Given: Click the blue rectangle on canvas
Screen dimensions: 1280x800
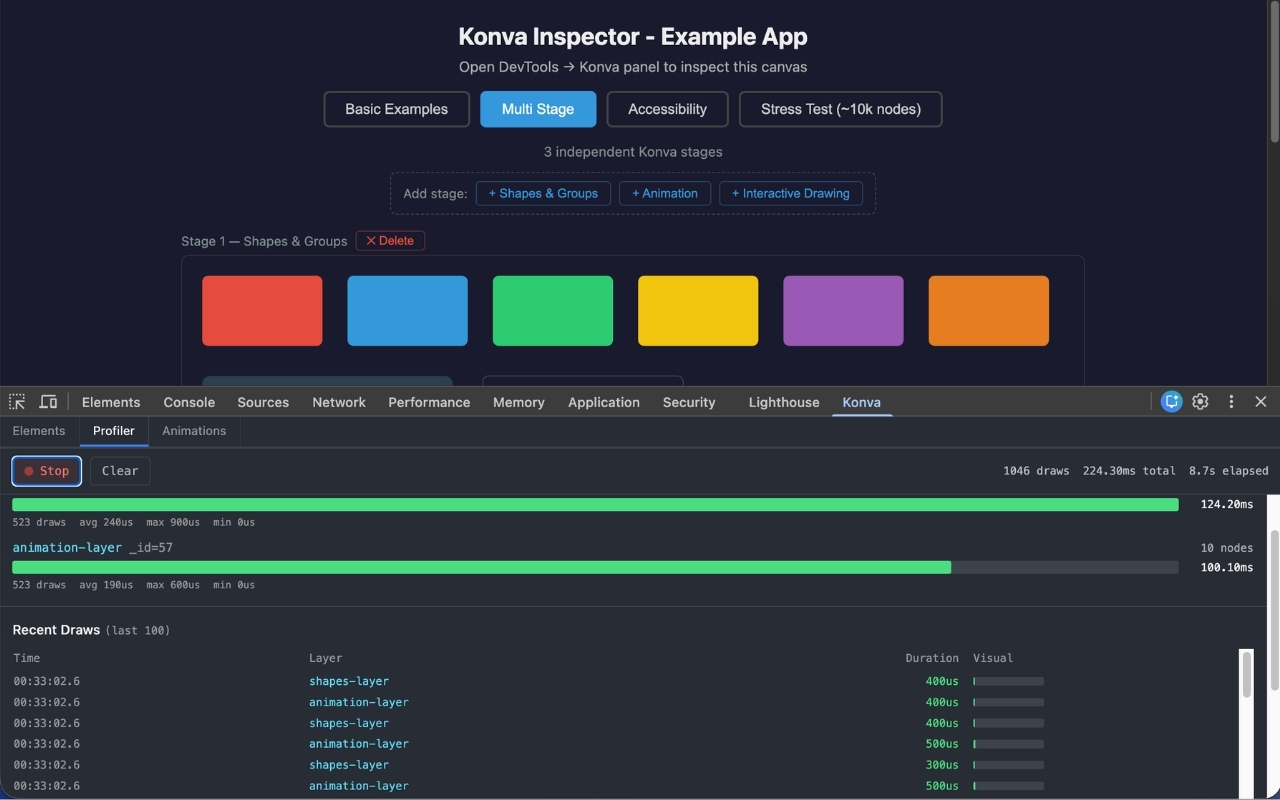Looking at the screenshot, I should click(x=407, y=311).
